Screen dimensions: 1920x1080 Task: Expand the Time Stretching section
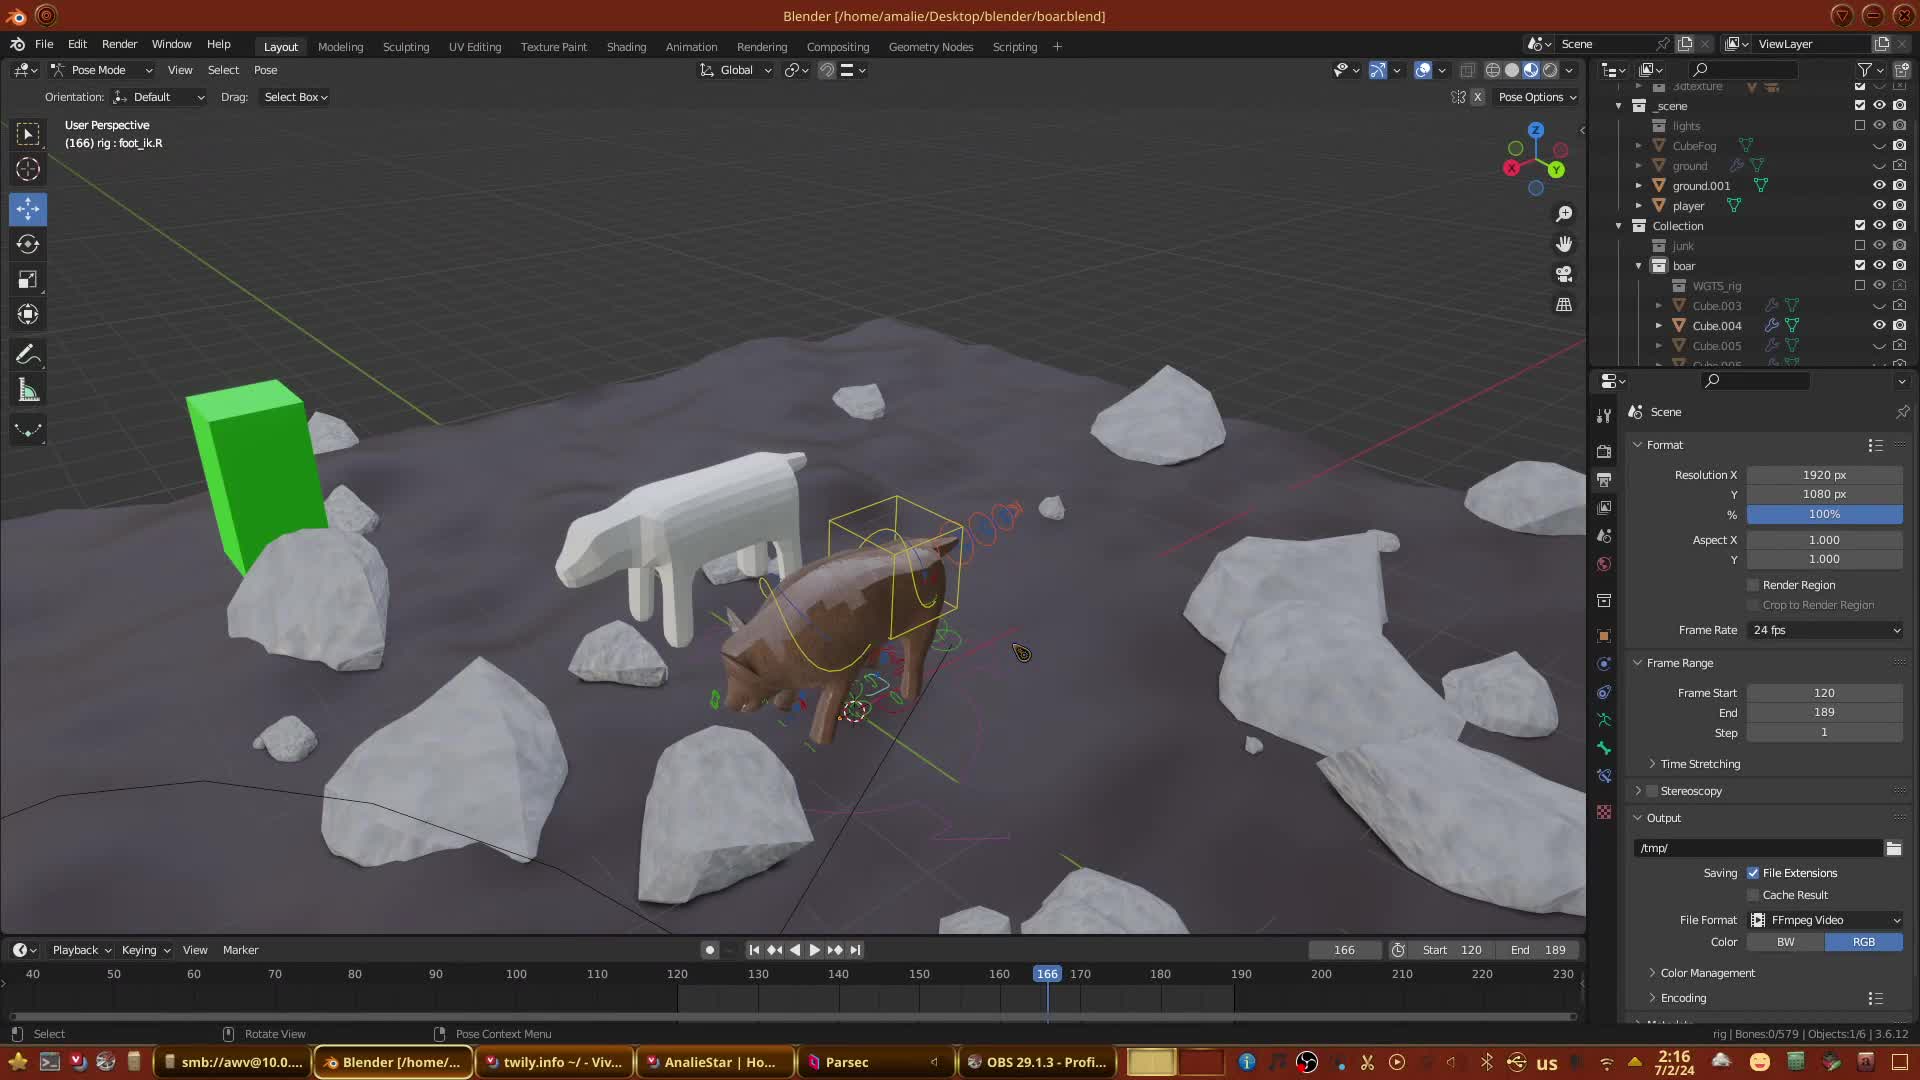click(1699, 764)
